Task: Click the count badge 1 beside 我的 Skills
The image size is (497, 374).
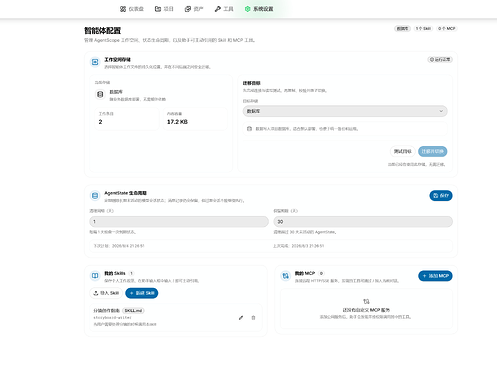Action: coord(131,273)
